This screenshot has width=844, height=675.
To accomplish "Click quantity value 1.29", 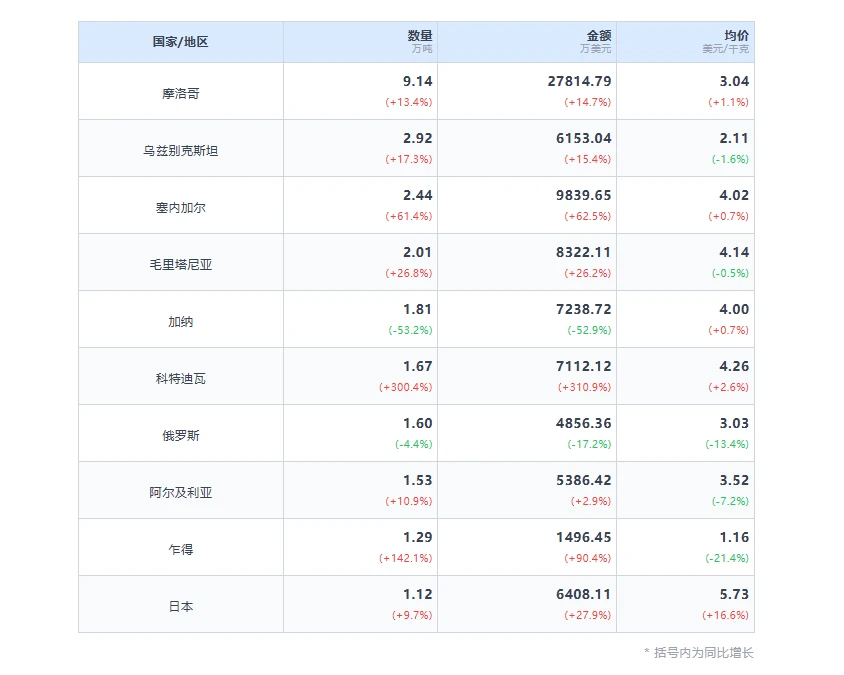I will (418, 538).
